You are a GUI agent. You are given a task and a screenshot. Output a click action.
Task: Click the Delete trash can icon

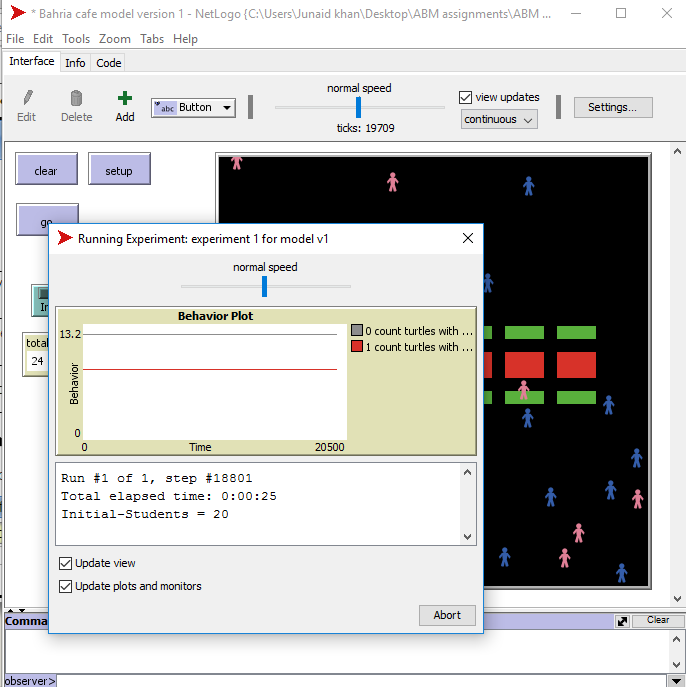coord(76,98)
